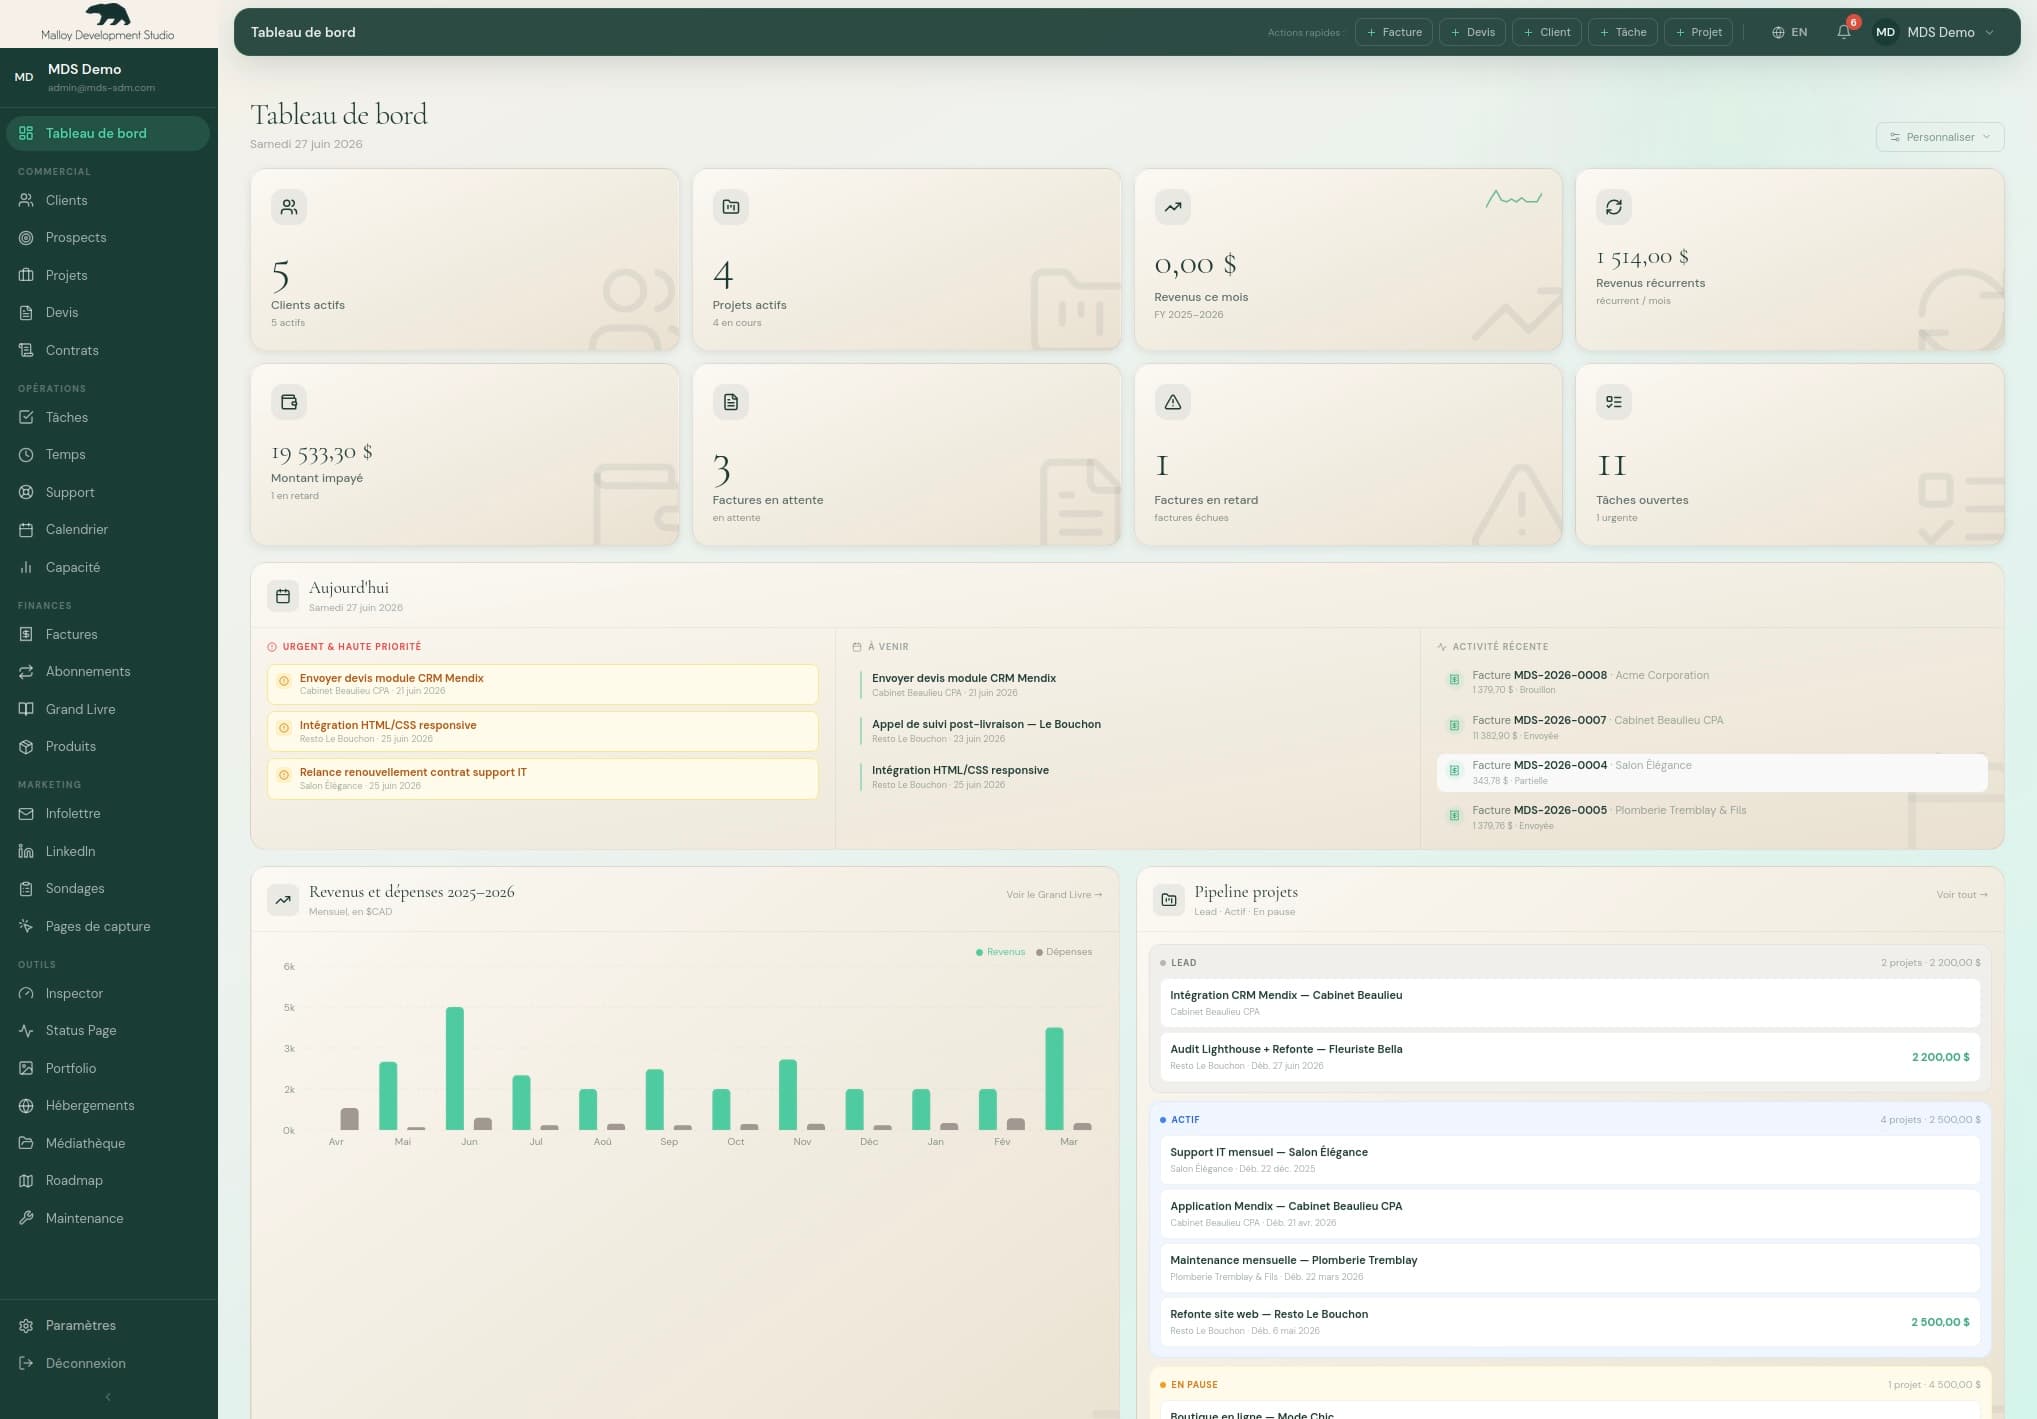This screenshot has height=1419, width=2037.
Task: Collapse the sidebar with the chevron
Action: tap(108, 1397)
